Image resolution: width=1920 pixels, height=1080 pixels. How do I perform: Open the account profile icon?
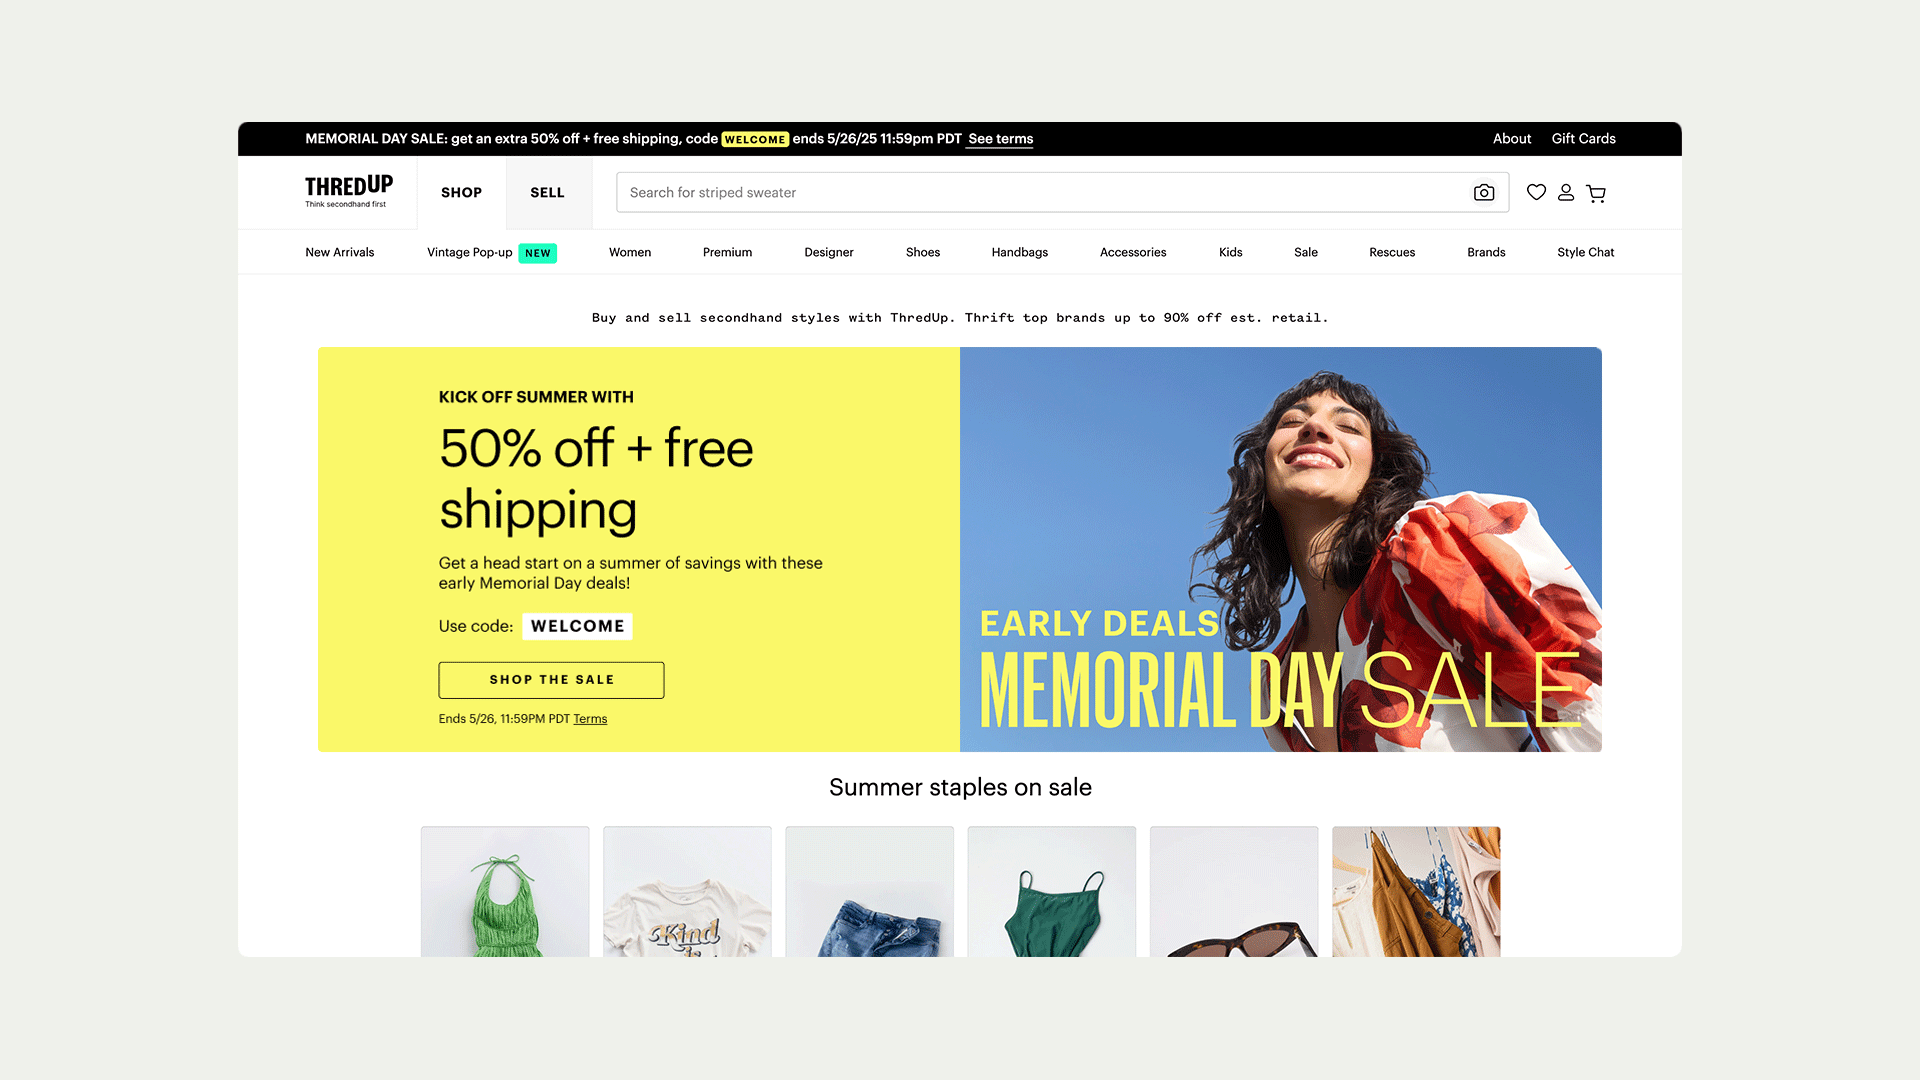click(1566, 192)
